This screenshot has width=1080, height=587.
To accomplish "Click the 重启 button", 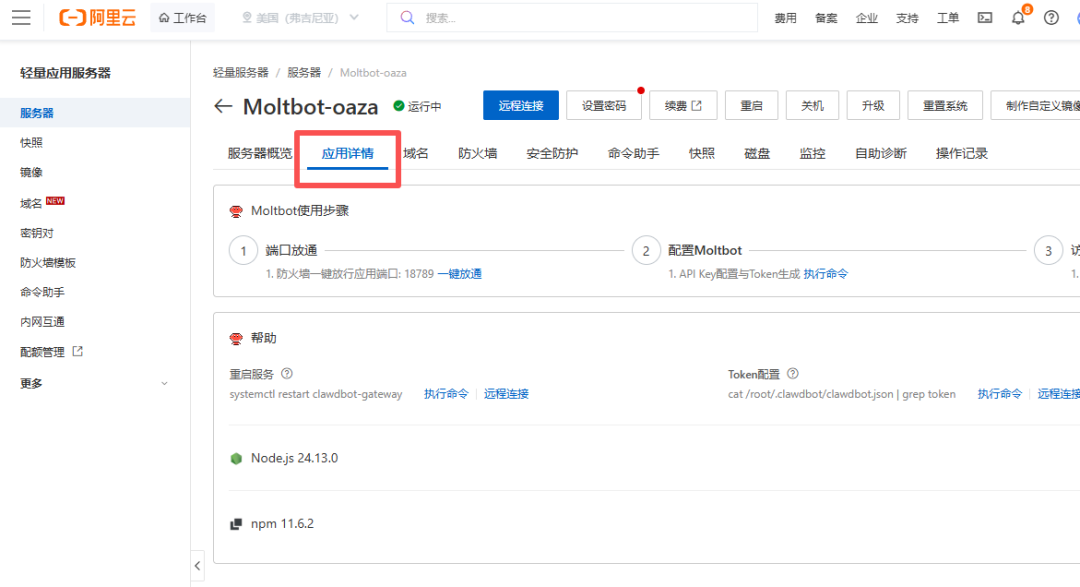I will click(x=751, y=105).
